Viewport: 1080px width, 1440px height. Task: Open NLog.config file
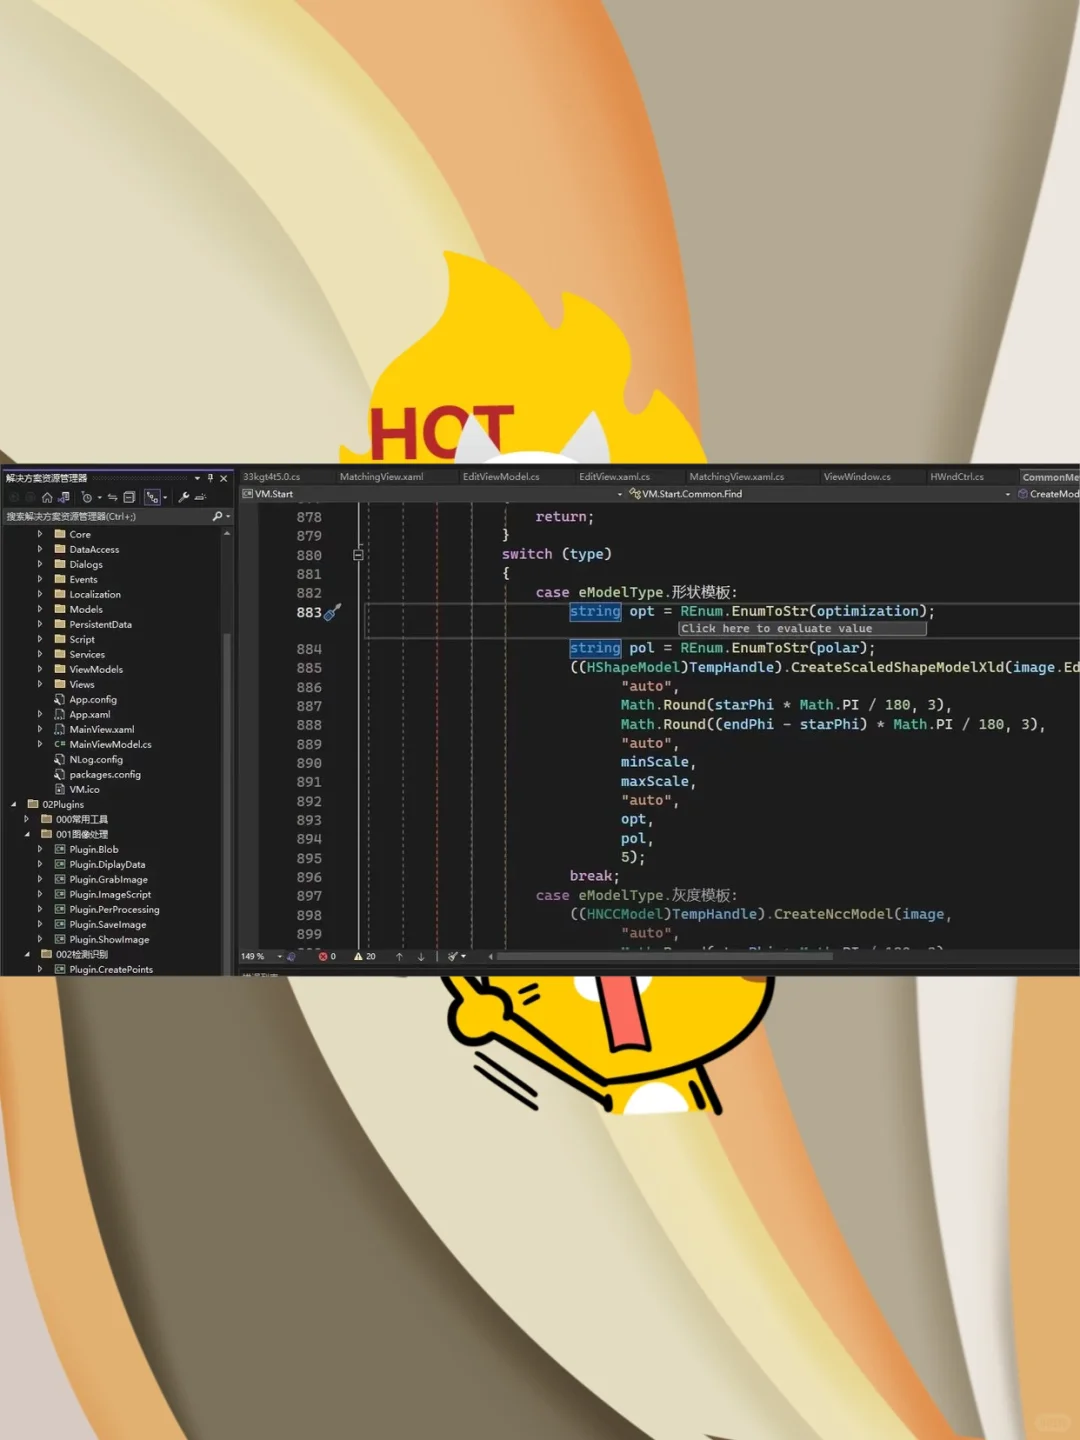(x=96, y=759)
